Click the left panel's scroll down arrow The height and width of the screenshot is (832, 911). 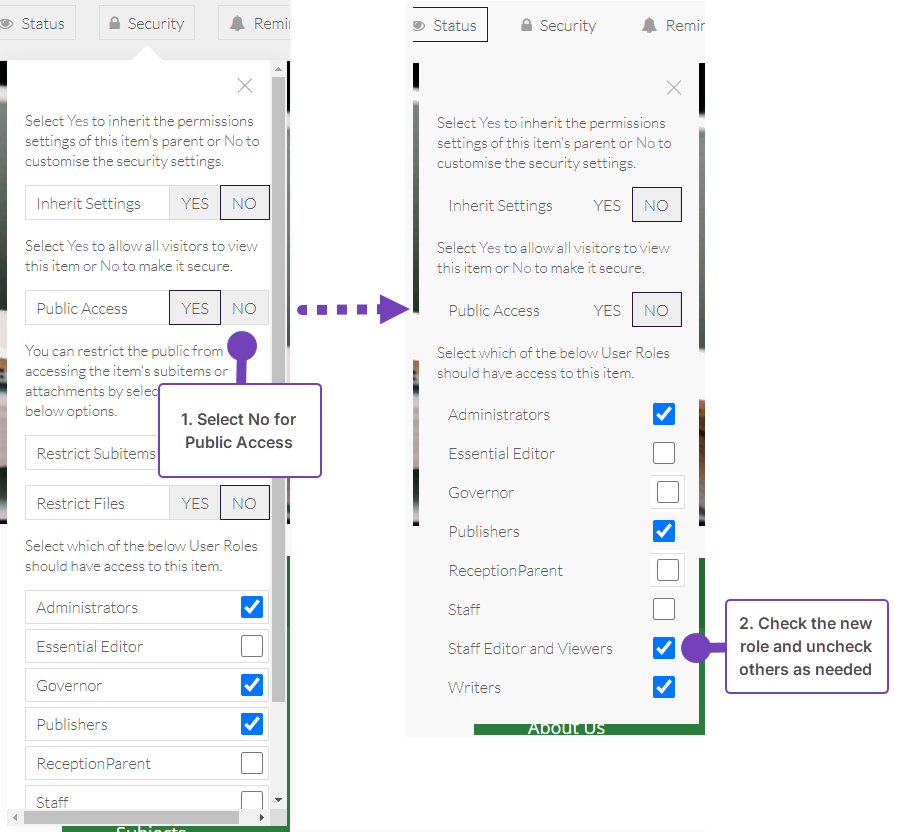click(278, 800)
